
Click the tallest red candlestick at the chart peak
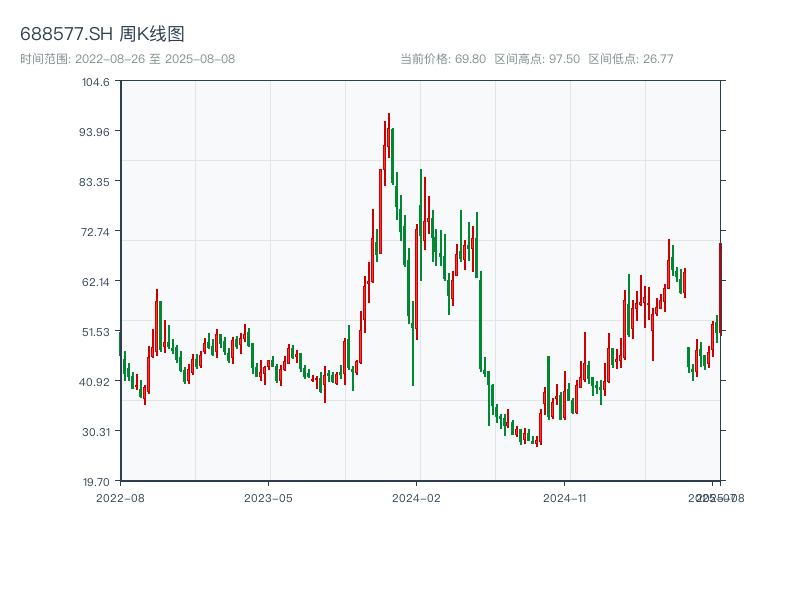pos(389,136)
